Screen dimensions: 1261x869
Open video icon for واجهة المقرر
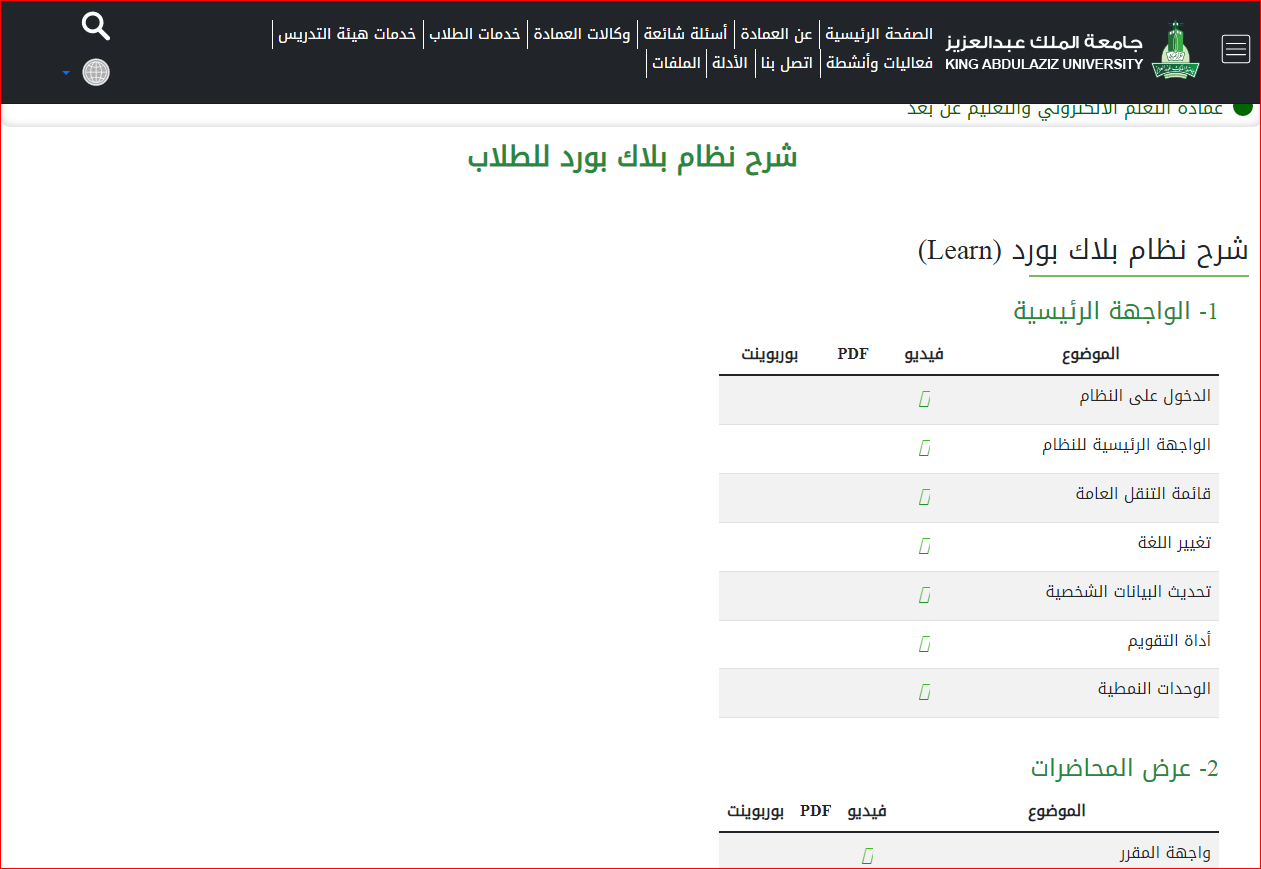pyautogui.click(x=868, y=855)
